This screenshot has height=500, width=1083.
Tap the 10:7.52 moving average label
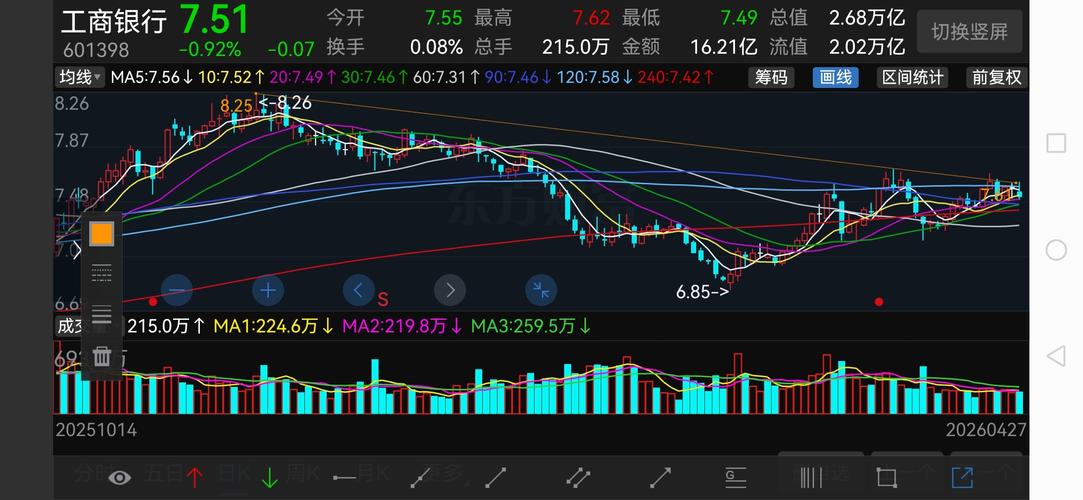coord(231,77)
